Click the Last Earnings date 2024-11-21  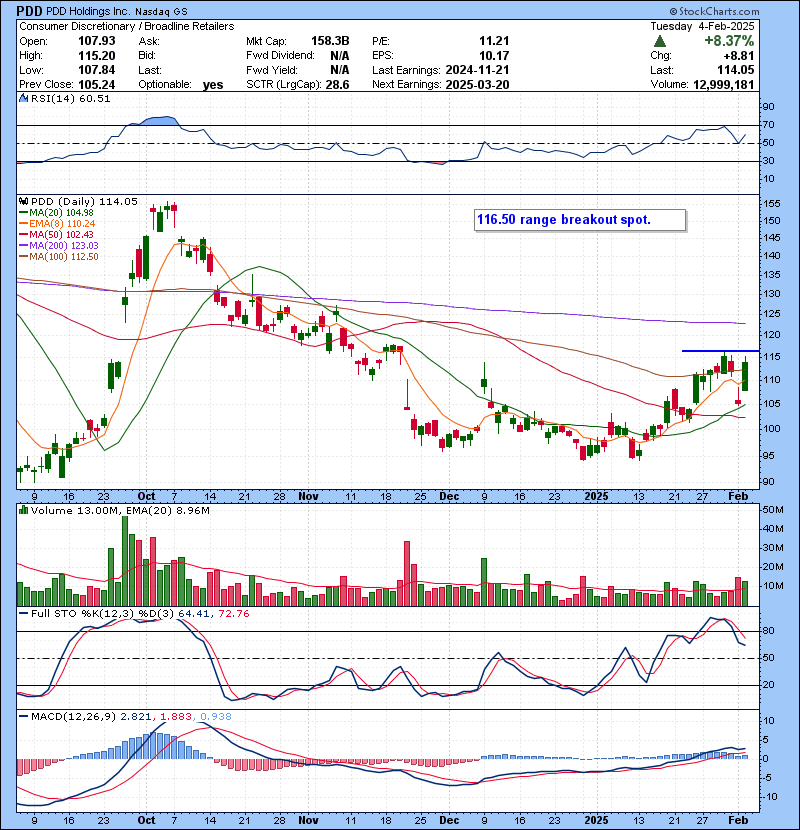pyautogui.click(x=477, y=70)
